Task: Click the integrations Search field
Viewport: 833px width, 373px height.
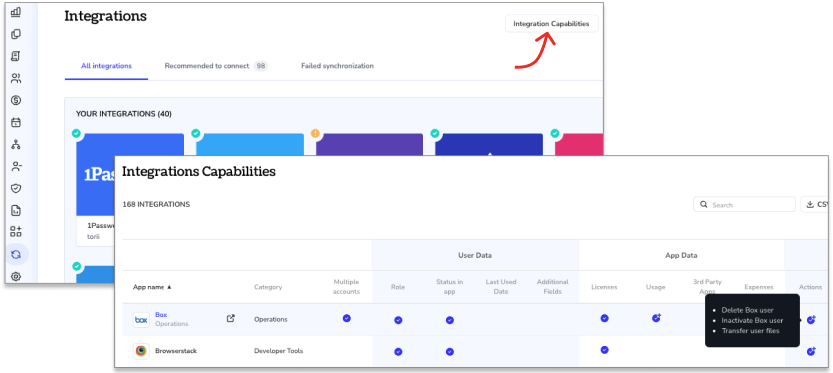Action: (x=744, y=205)
